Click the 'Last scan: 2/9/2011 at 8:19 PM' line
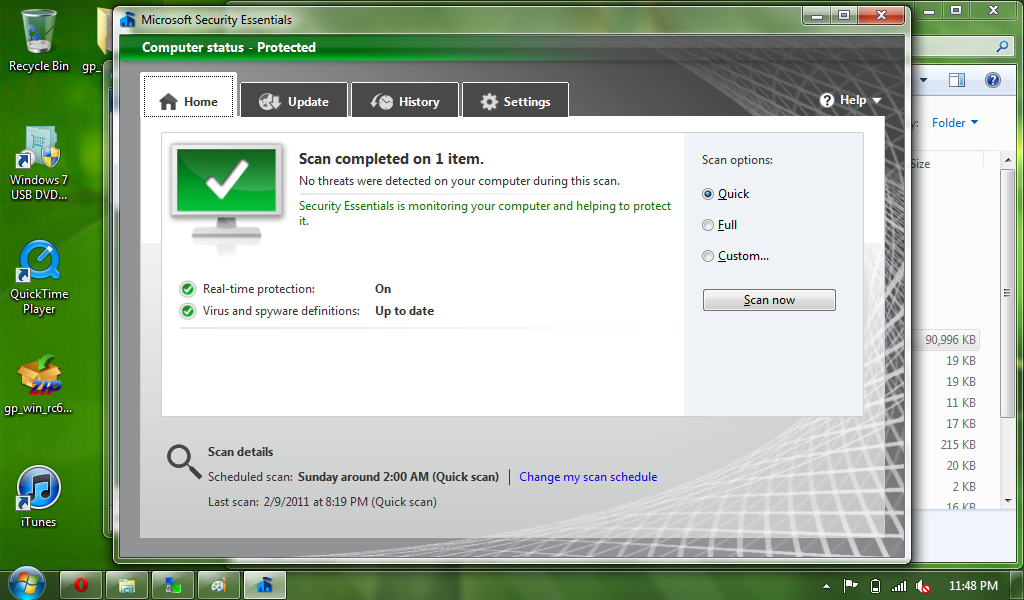The width and height of the screenshot is (1024, 600). point(322,502)
